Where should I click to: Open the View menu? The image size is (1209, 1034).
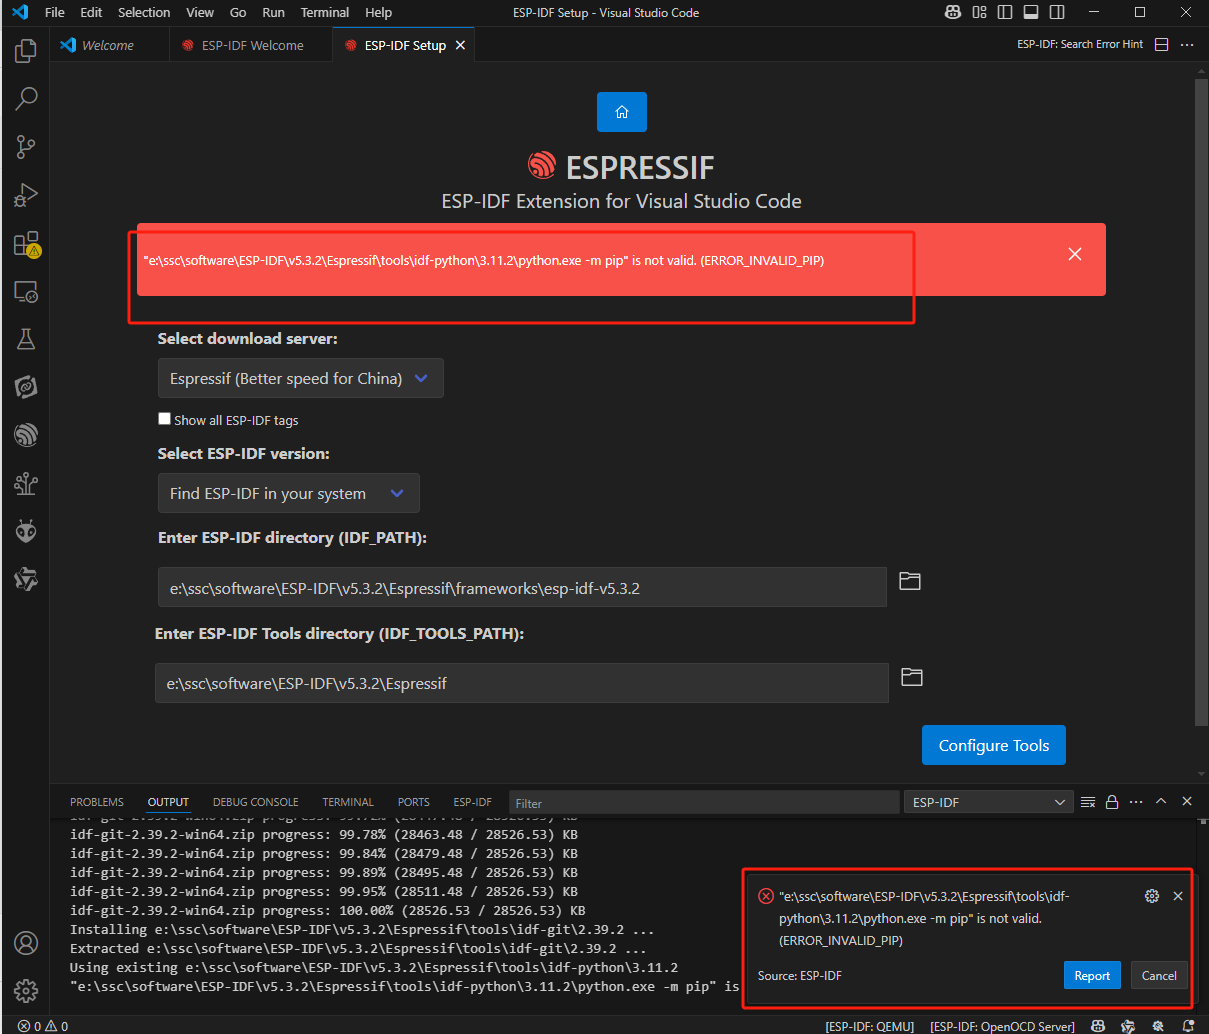pos(200,12)
